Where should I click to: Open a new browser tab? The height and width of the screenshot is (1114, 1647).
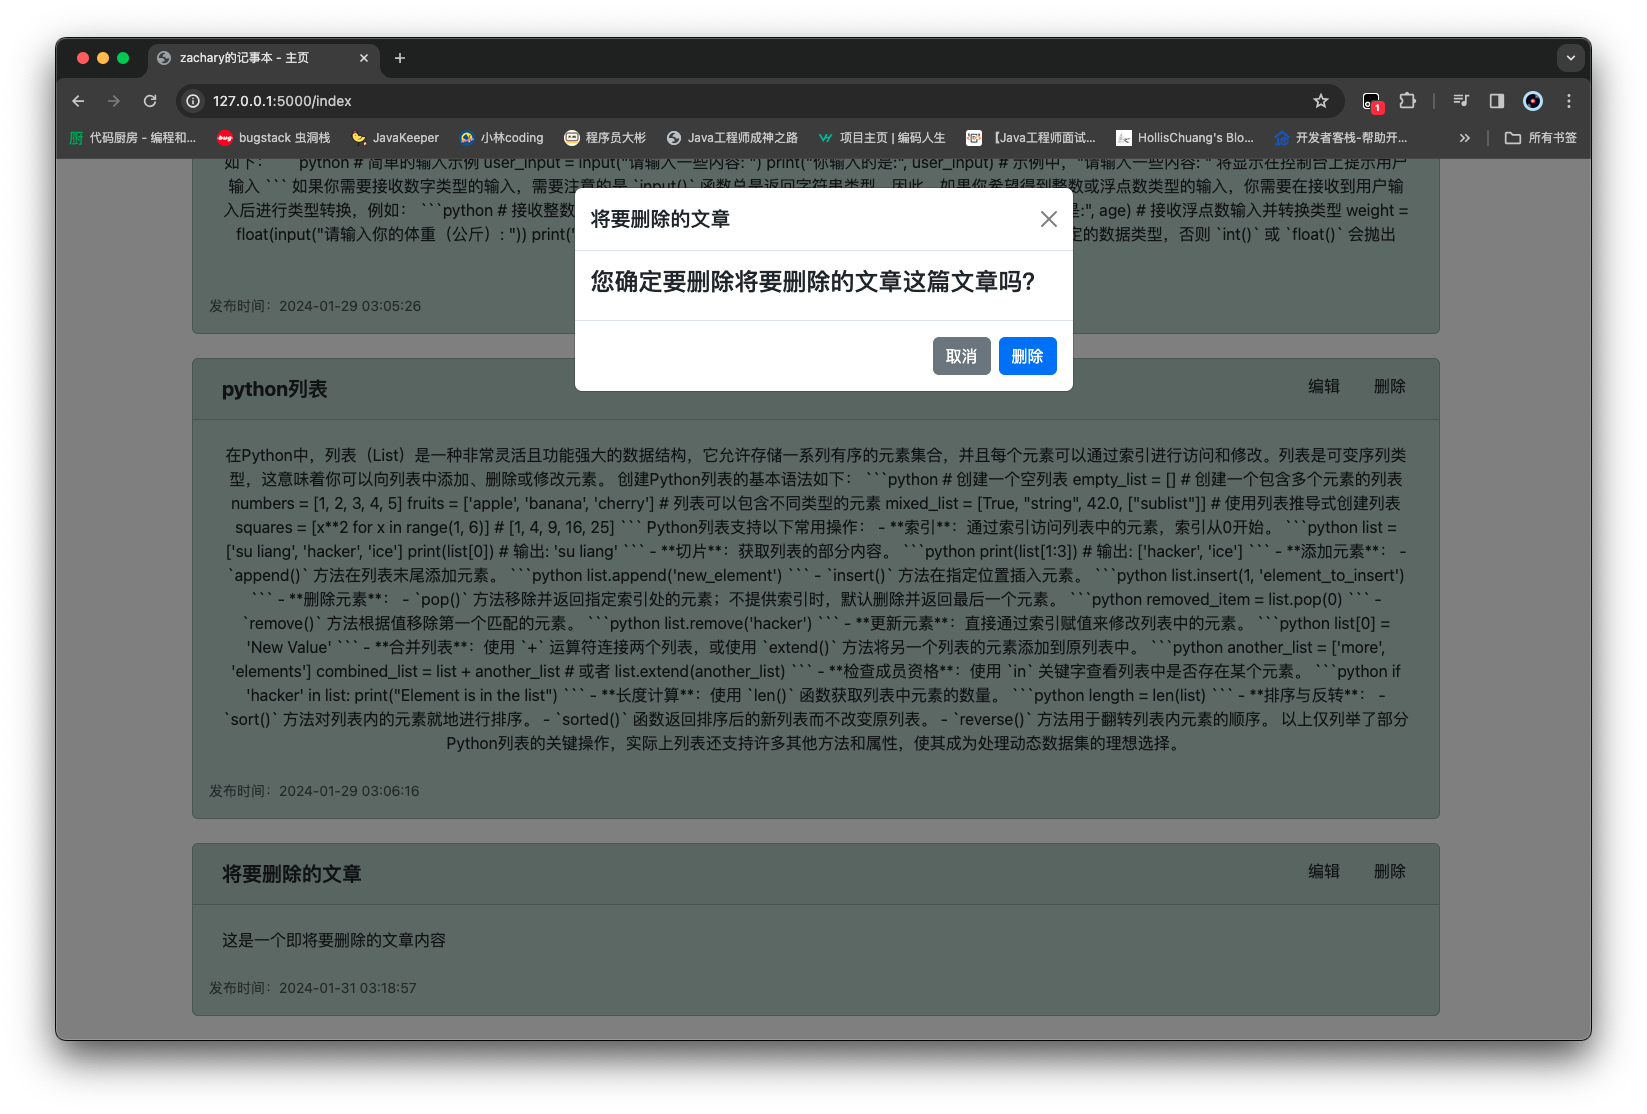[x=400, y=58]
